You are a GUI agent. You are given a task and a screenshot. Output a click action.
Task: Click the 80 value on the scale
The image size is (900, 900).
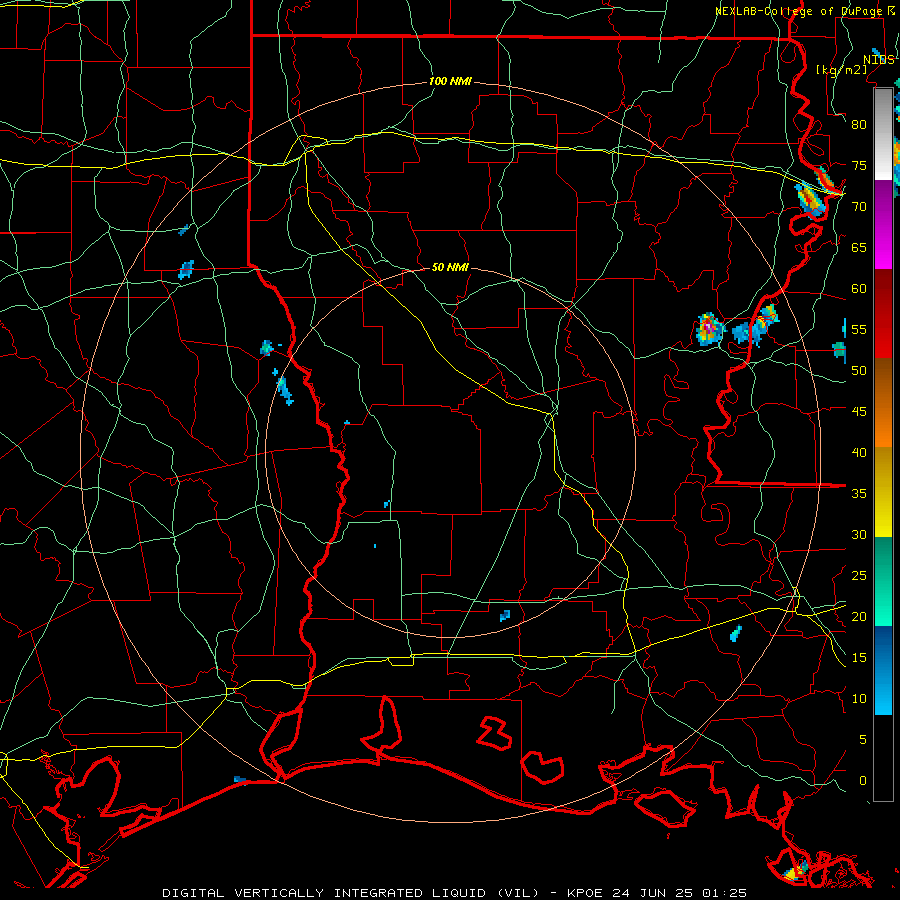click(859, 125)
